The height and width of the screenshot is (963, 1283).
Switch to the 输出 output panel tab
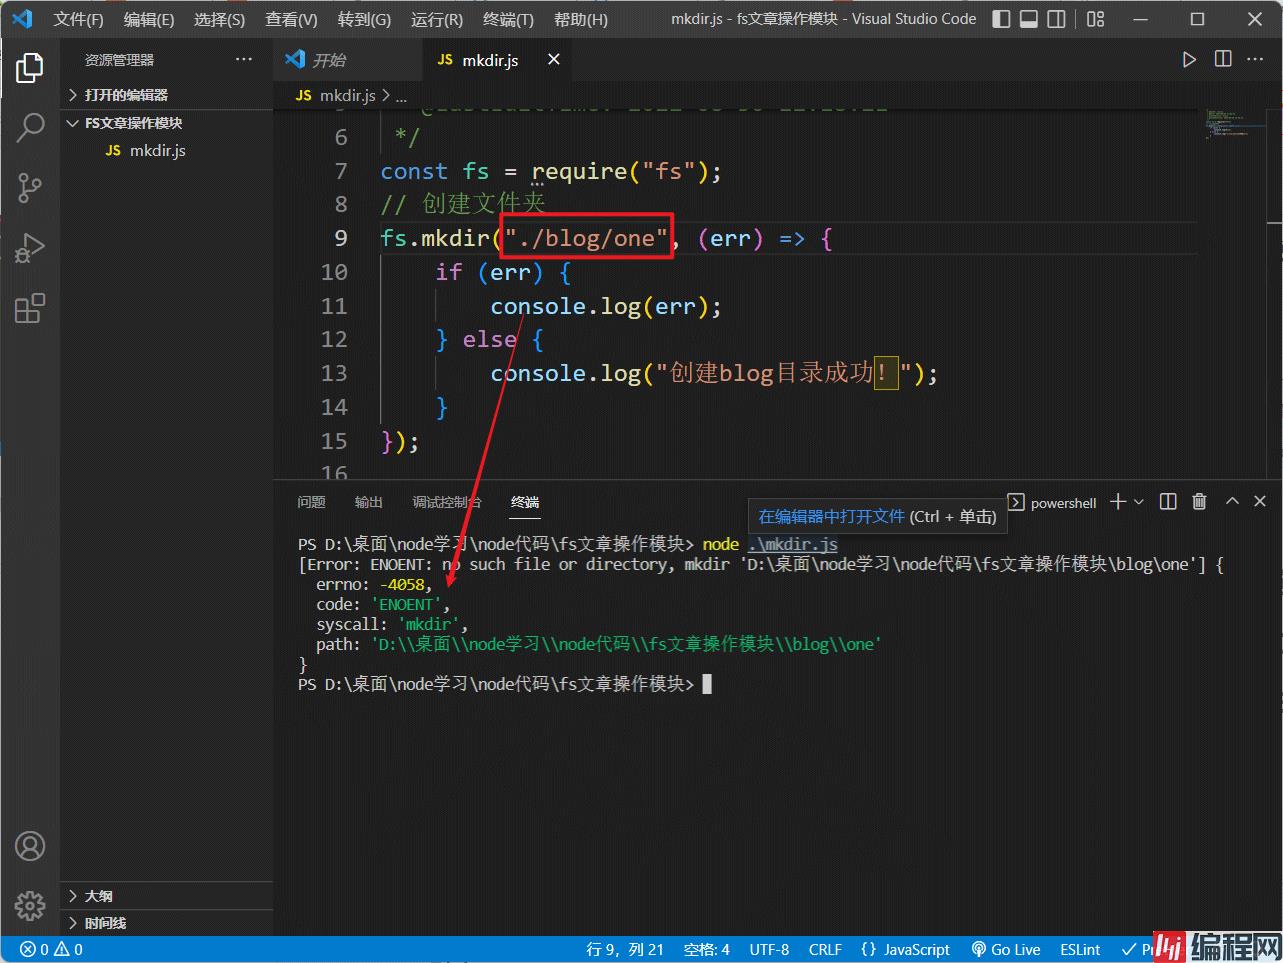pos(369,502)
